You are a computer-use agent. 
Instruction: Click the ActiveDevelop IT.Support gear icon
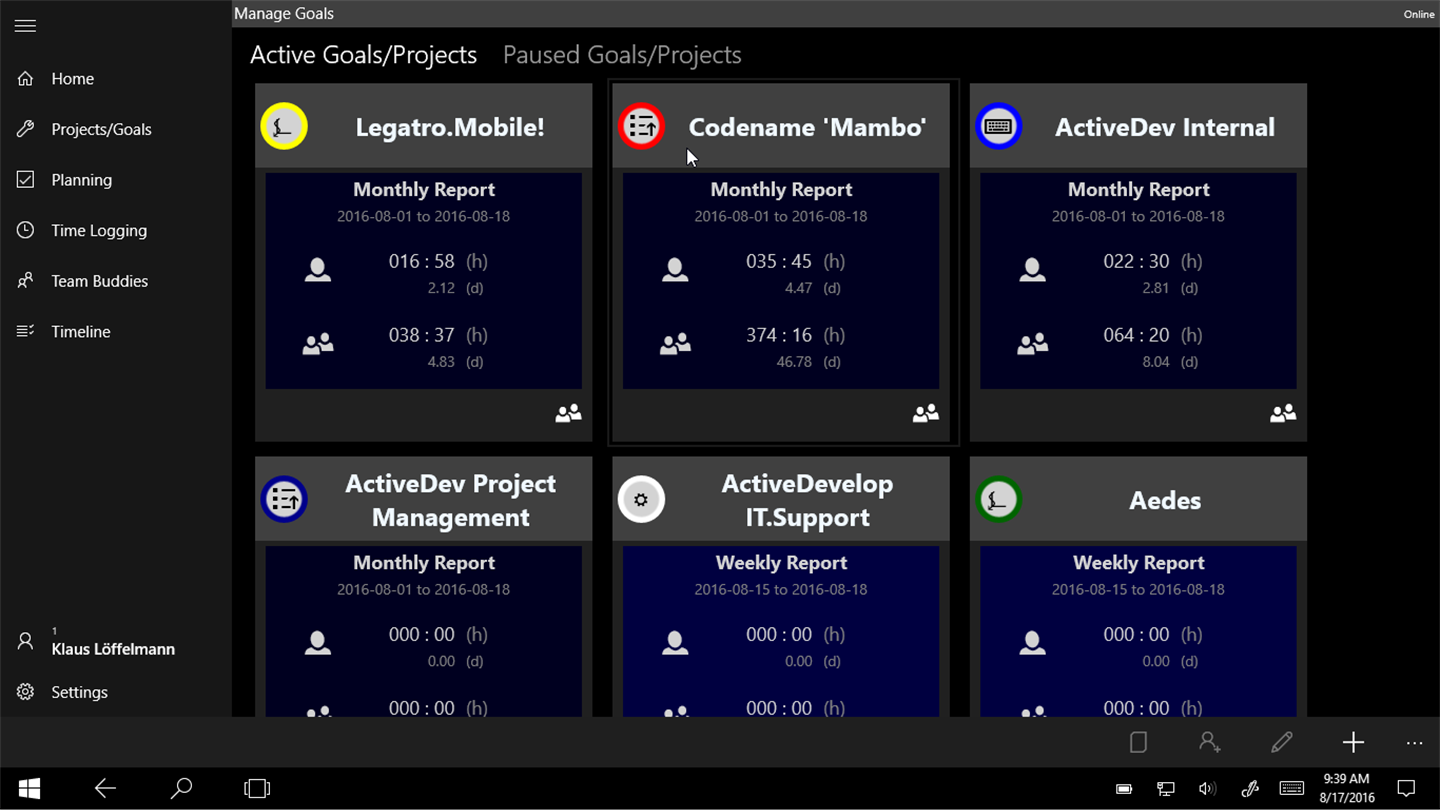(x=641, y=500)
